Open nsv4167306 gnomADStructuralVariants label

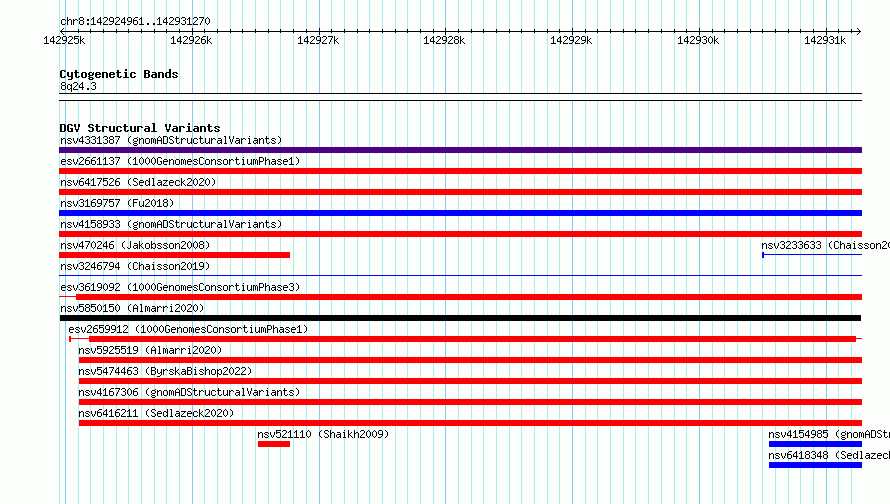(189, 392)
